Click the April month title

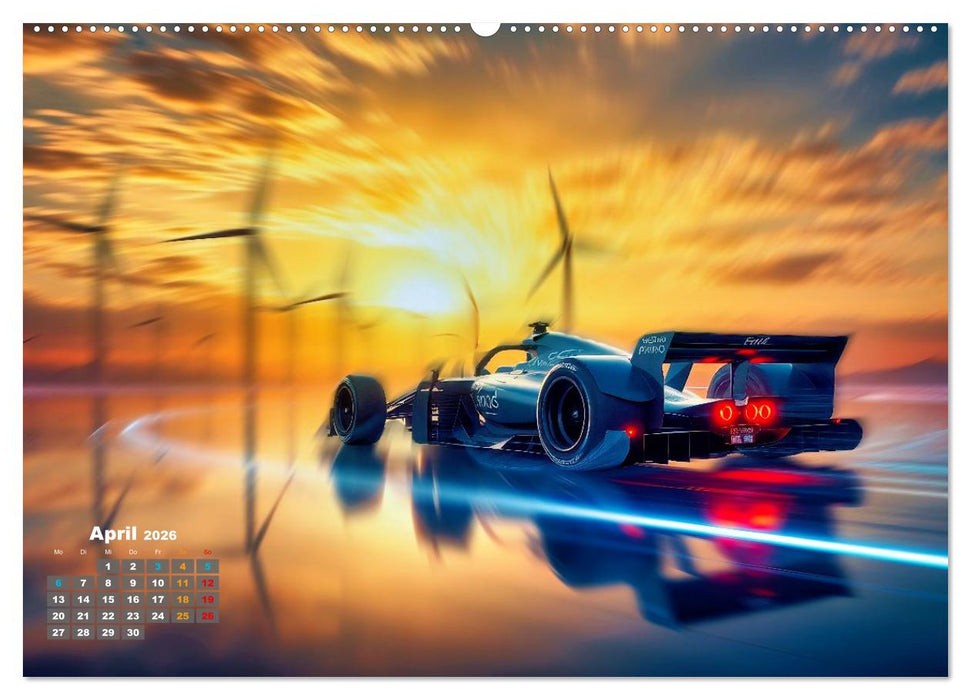[114, 534]
